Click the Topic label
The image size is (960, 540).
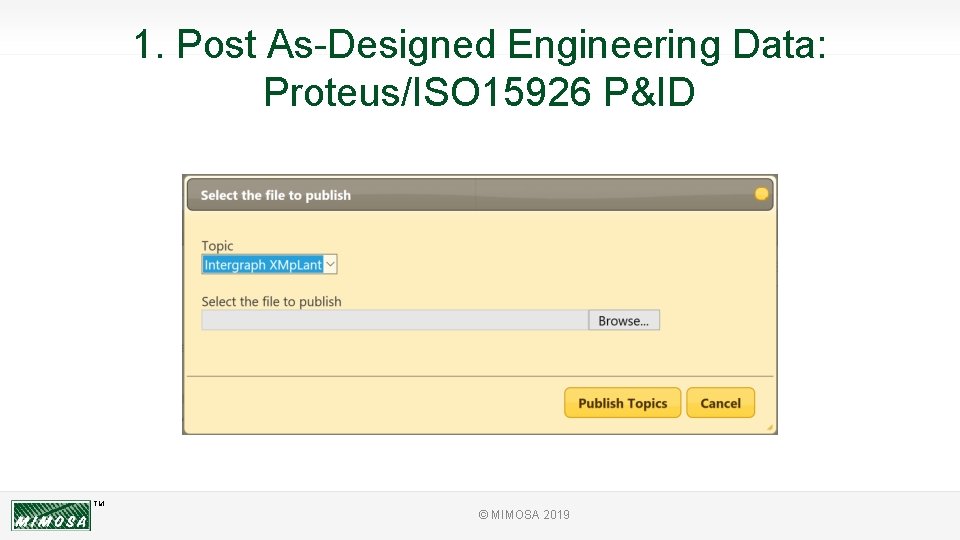click(x=217, y=246)
